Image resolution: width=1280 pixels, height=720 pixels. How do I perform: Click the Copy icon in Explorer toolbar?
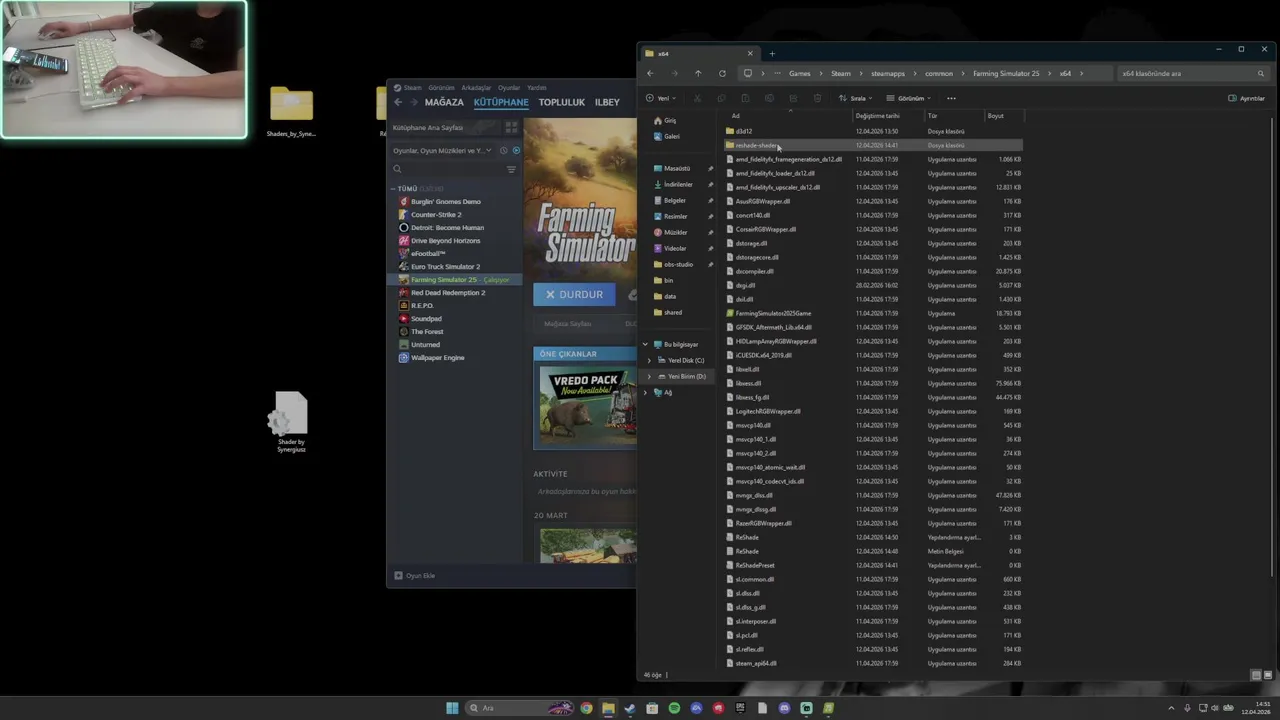point(721,98)
